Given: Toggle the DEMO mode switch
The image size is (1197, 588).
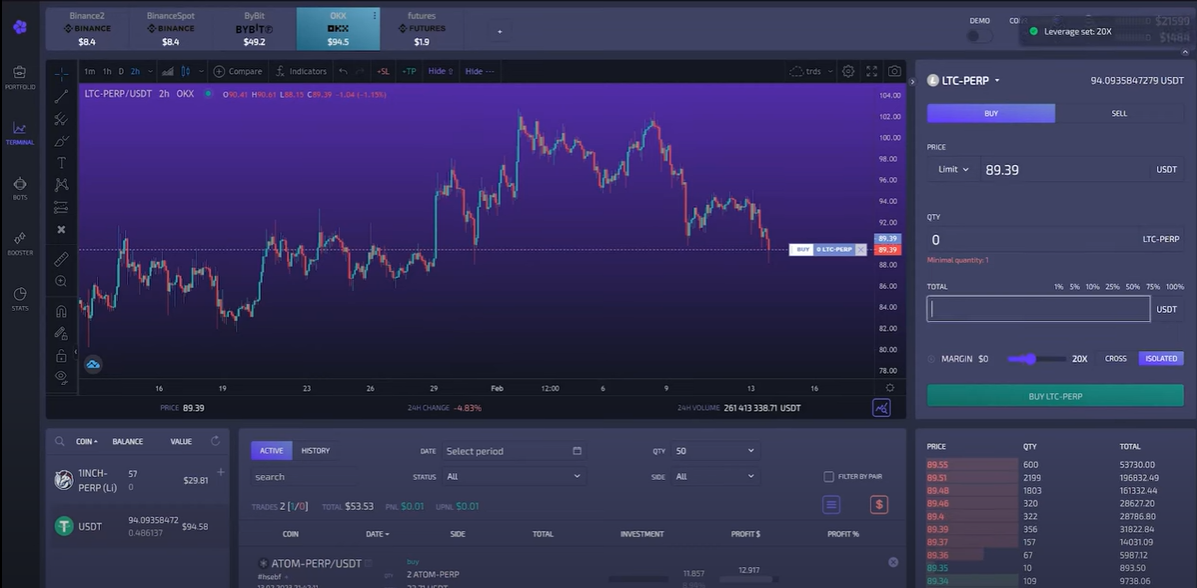Looking at the screenshot, I should coord(979,36).
